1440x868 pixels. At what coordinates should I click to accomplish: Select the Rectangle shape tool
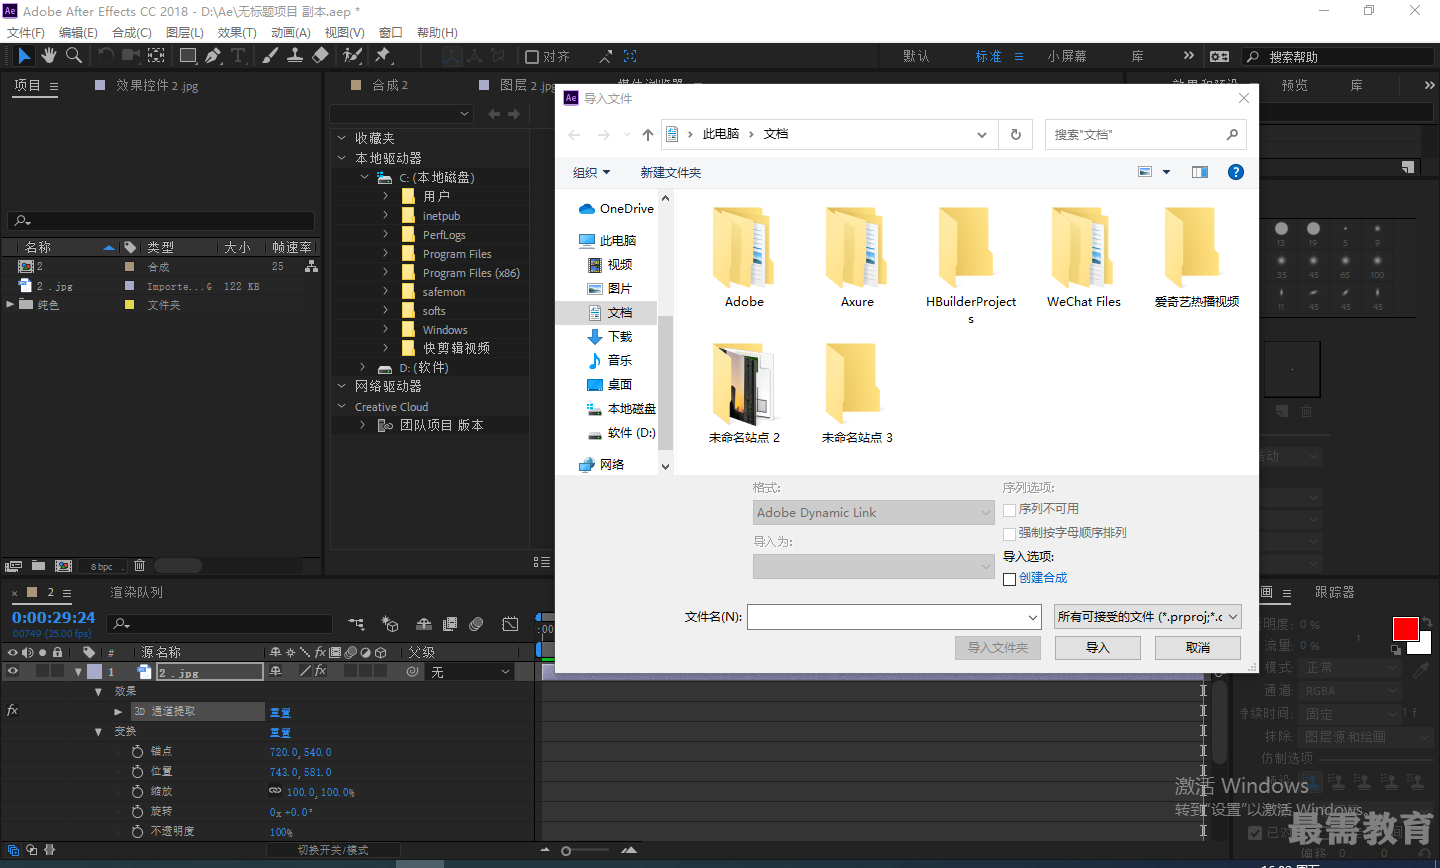pos(187,56)
